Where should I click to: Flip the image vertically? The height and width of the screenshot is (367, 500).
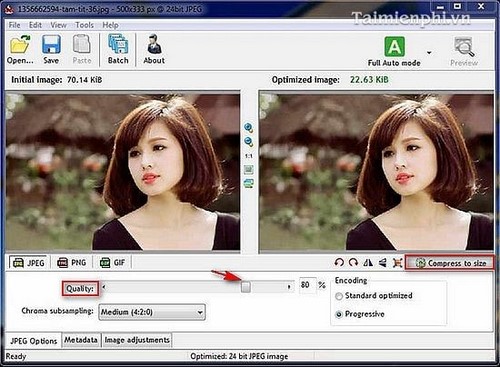click(x=383, y=263)
